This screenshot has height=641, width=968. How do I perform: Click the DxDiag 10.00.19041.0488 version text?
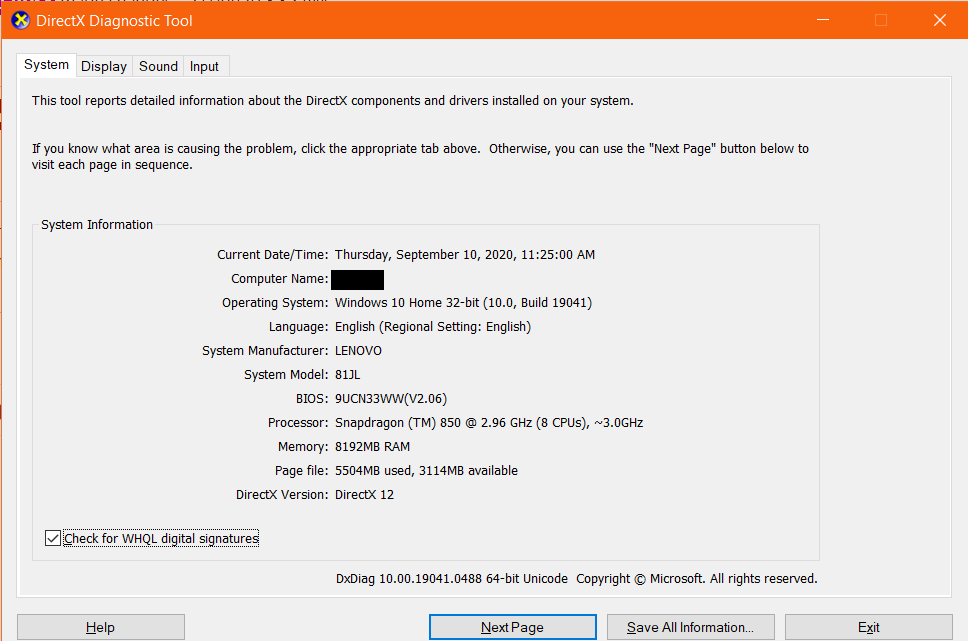pyautogui.click(x=452, y=579)
